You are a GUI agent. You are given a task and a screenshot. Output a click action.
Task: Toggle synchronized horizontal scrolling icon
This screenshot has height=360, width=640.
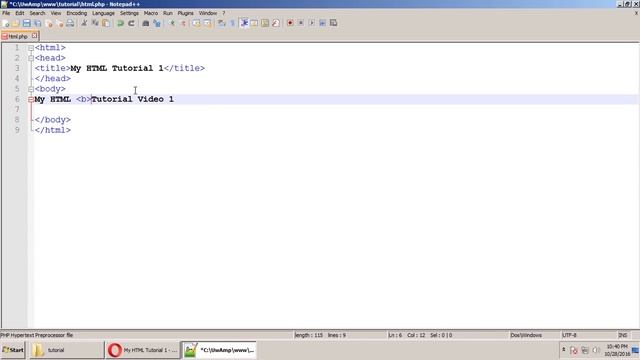207,23
